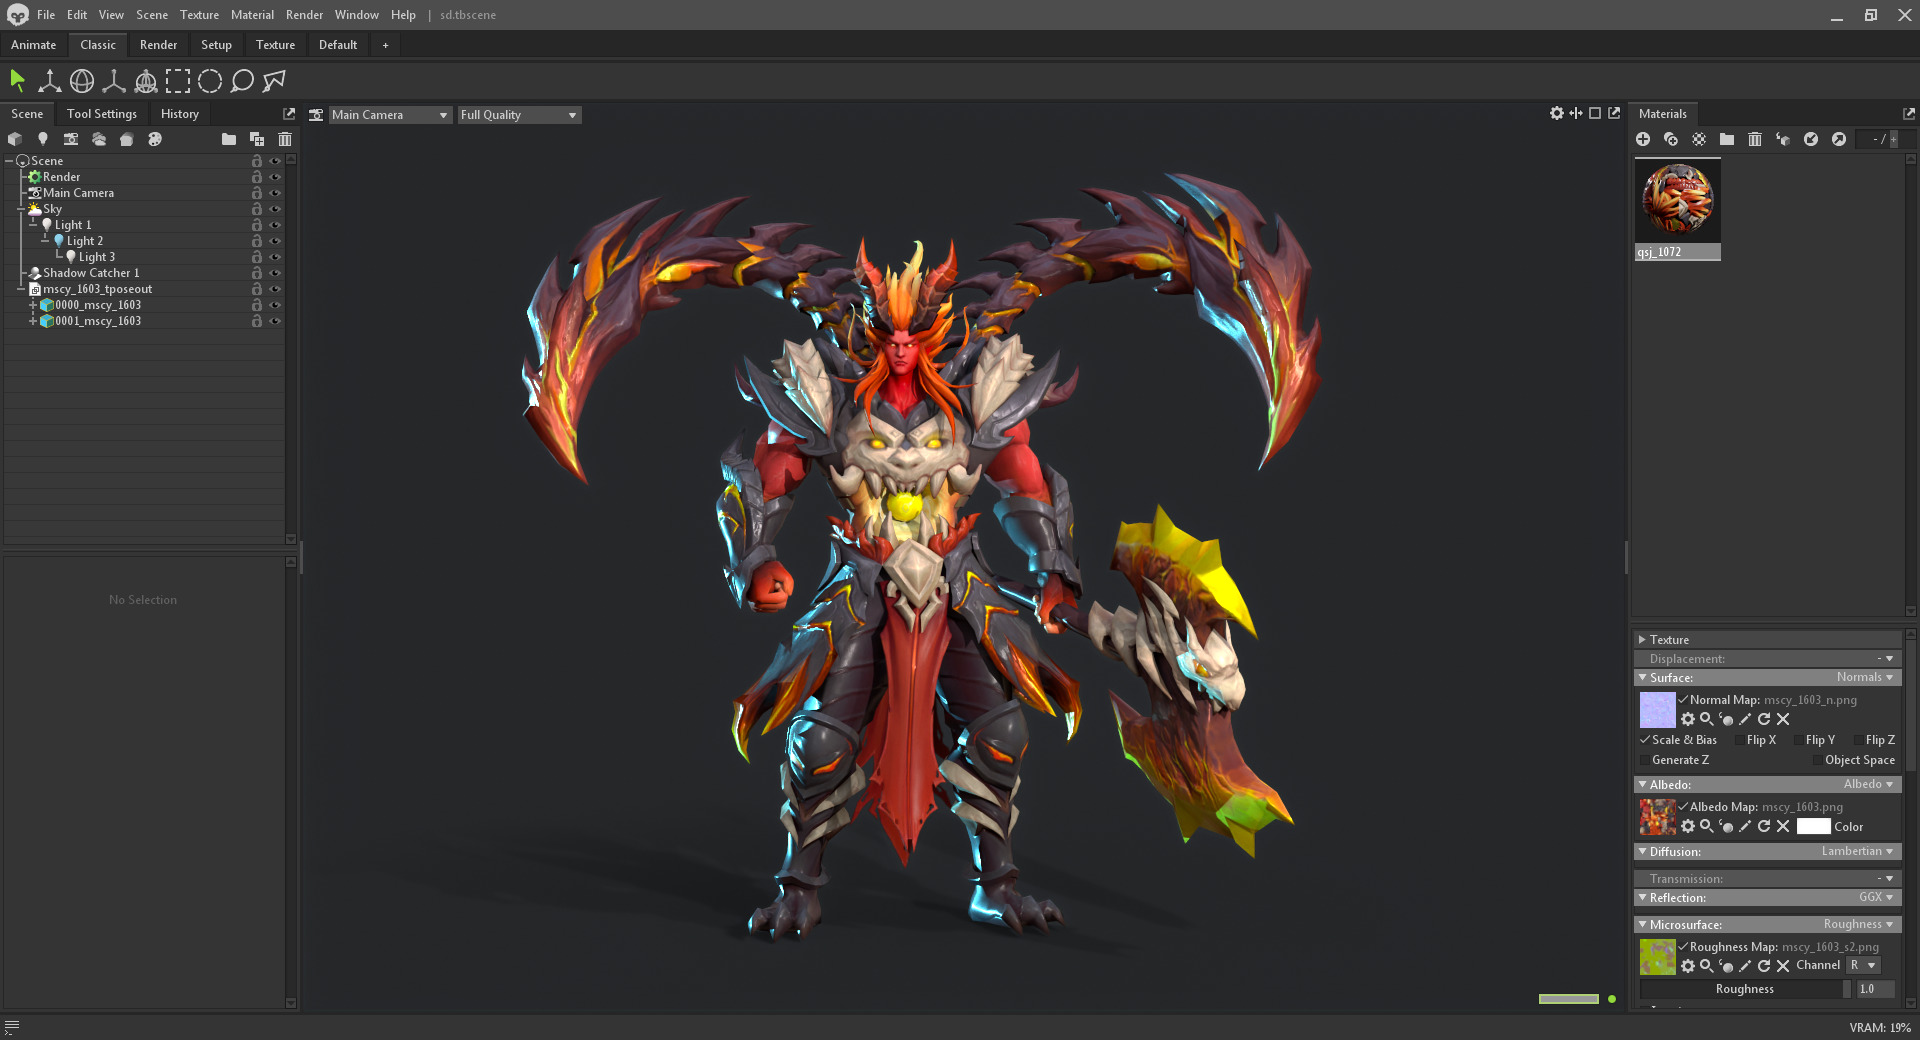
Task: Open the Material menu
Action: click(x=252, y=15)
